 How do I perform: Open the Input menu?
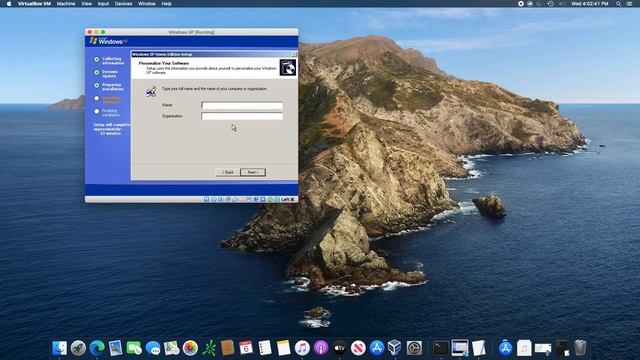[103, 4]
